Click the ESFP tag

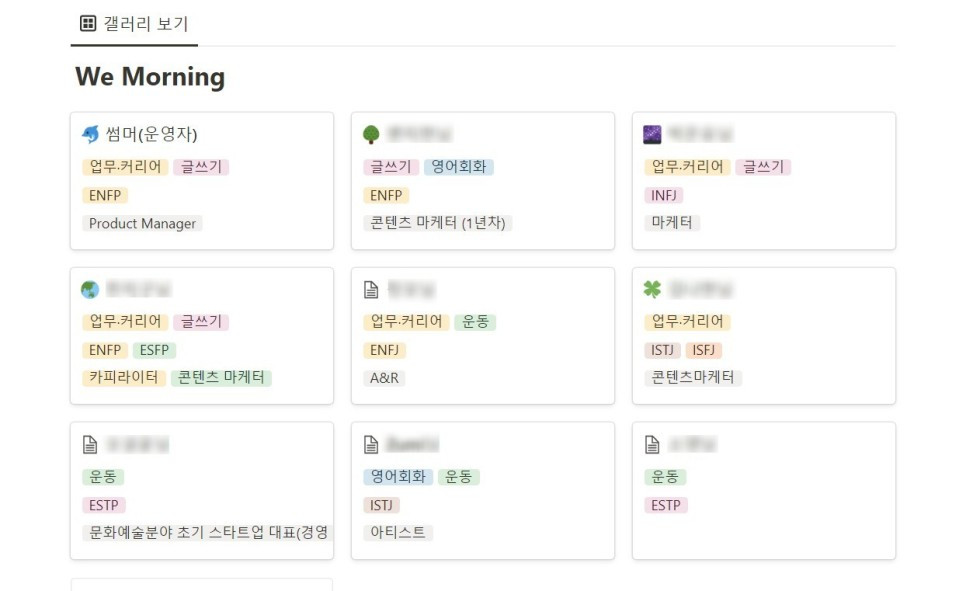[154, 350]
